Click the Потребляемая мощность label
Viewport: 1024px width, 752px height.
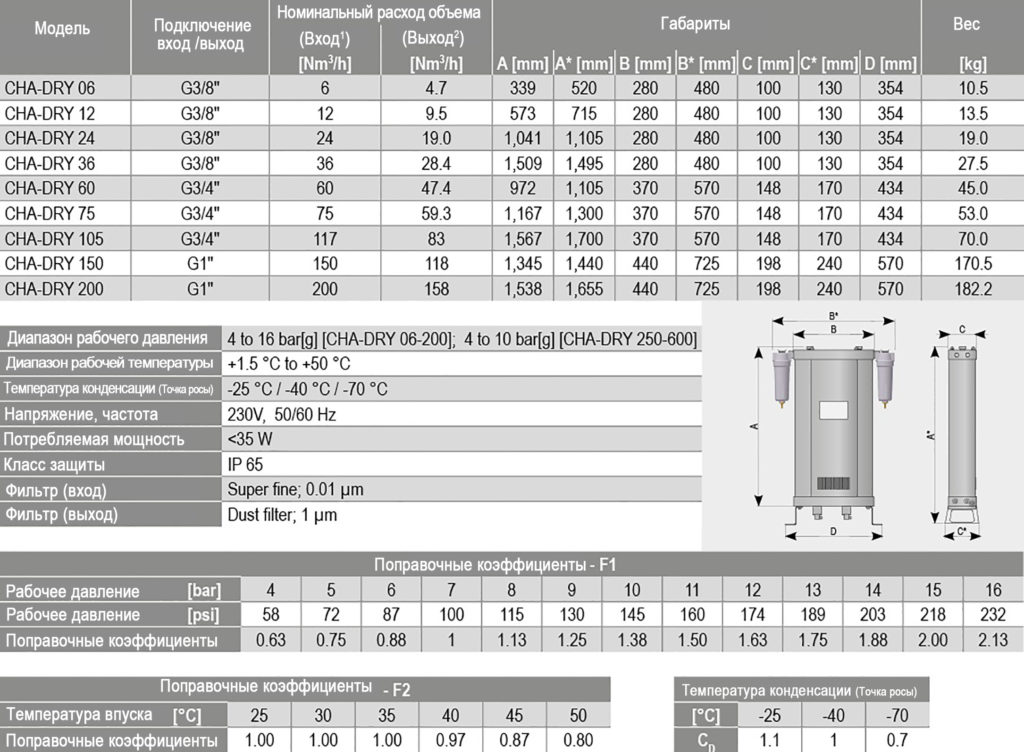[x=94, y=439]
